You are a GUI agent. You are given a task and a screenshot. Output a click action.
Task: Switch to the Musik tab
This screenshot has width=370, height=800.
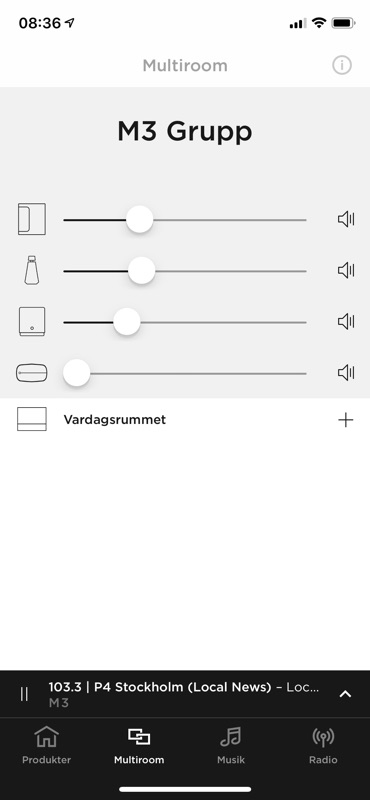231,745
